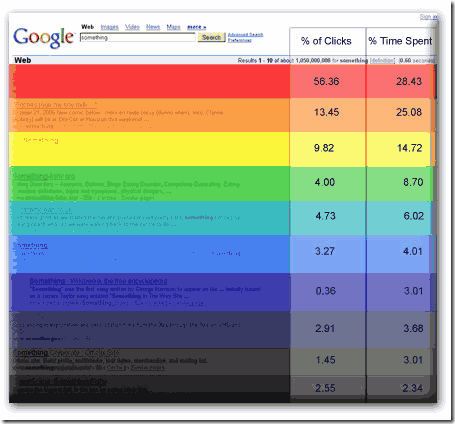This screenshot has height=424, width=455.
Task: Switch to the Video search tab
Action: pyautogui.click(x=132, y=27)
